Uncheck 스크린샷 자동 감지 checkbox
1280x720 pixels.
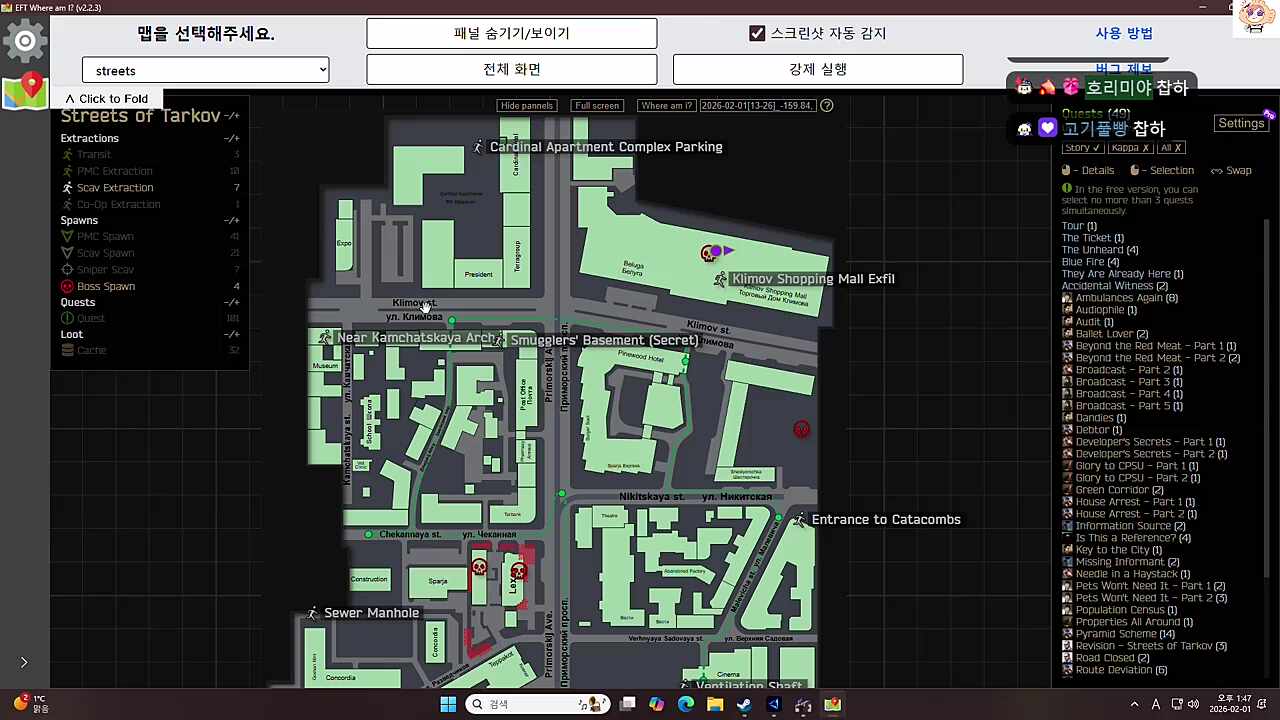pos(757,33)
